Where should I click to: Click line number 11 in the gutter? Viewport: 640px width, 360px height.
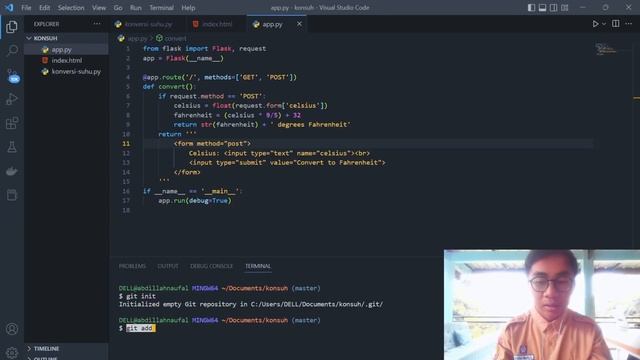126,144
